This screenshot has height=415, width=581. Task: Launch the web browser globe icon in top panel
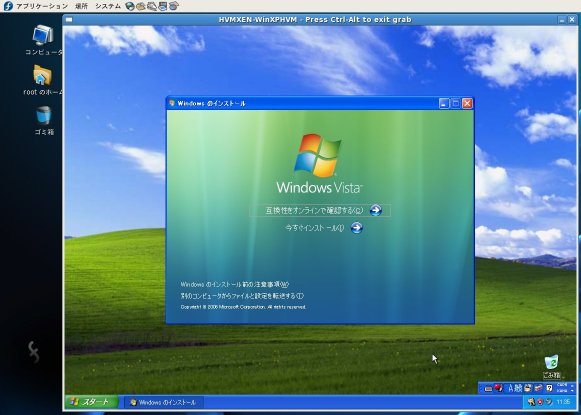pos(130,6)
